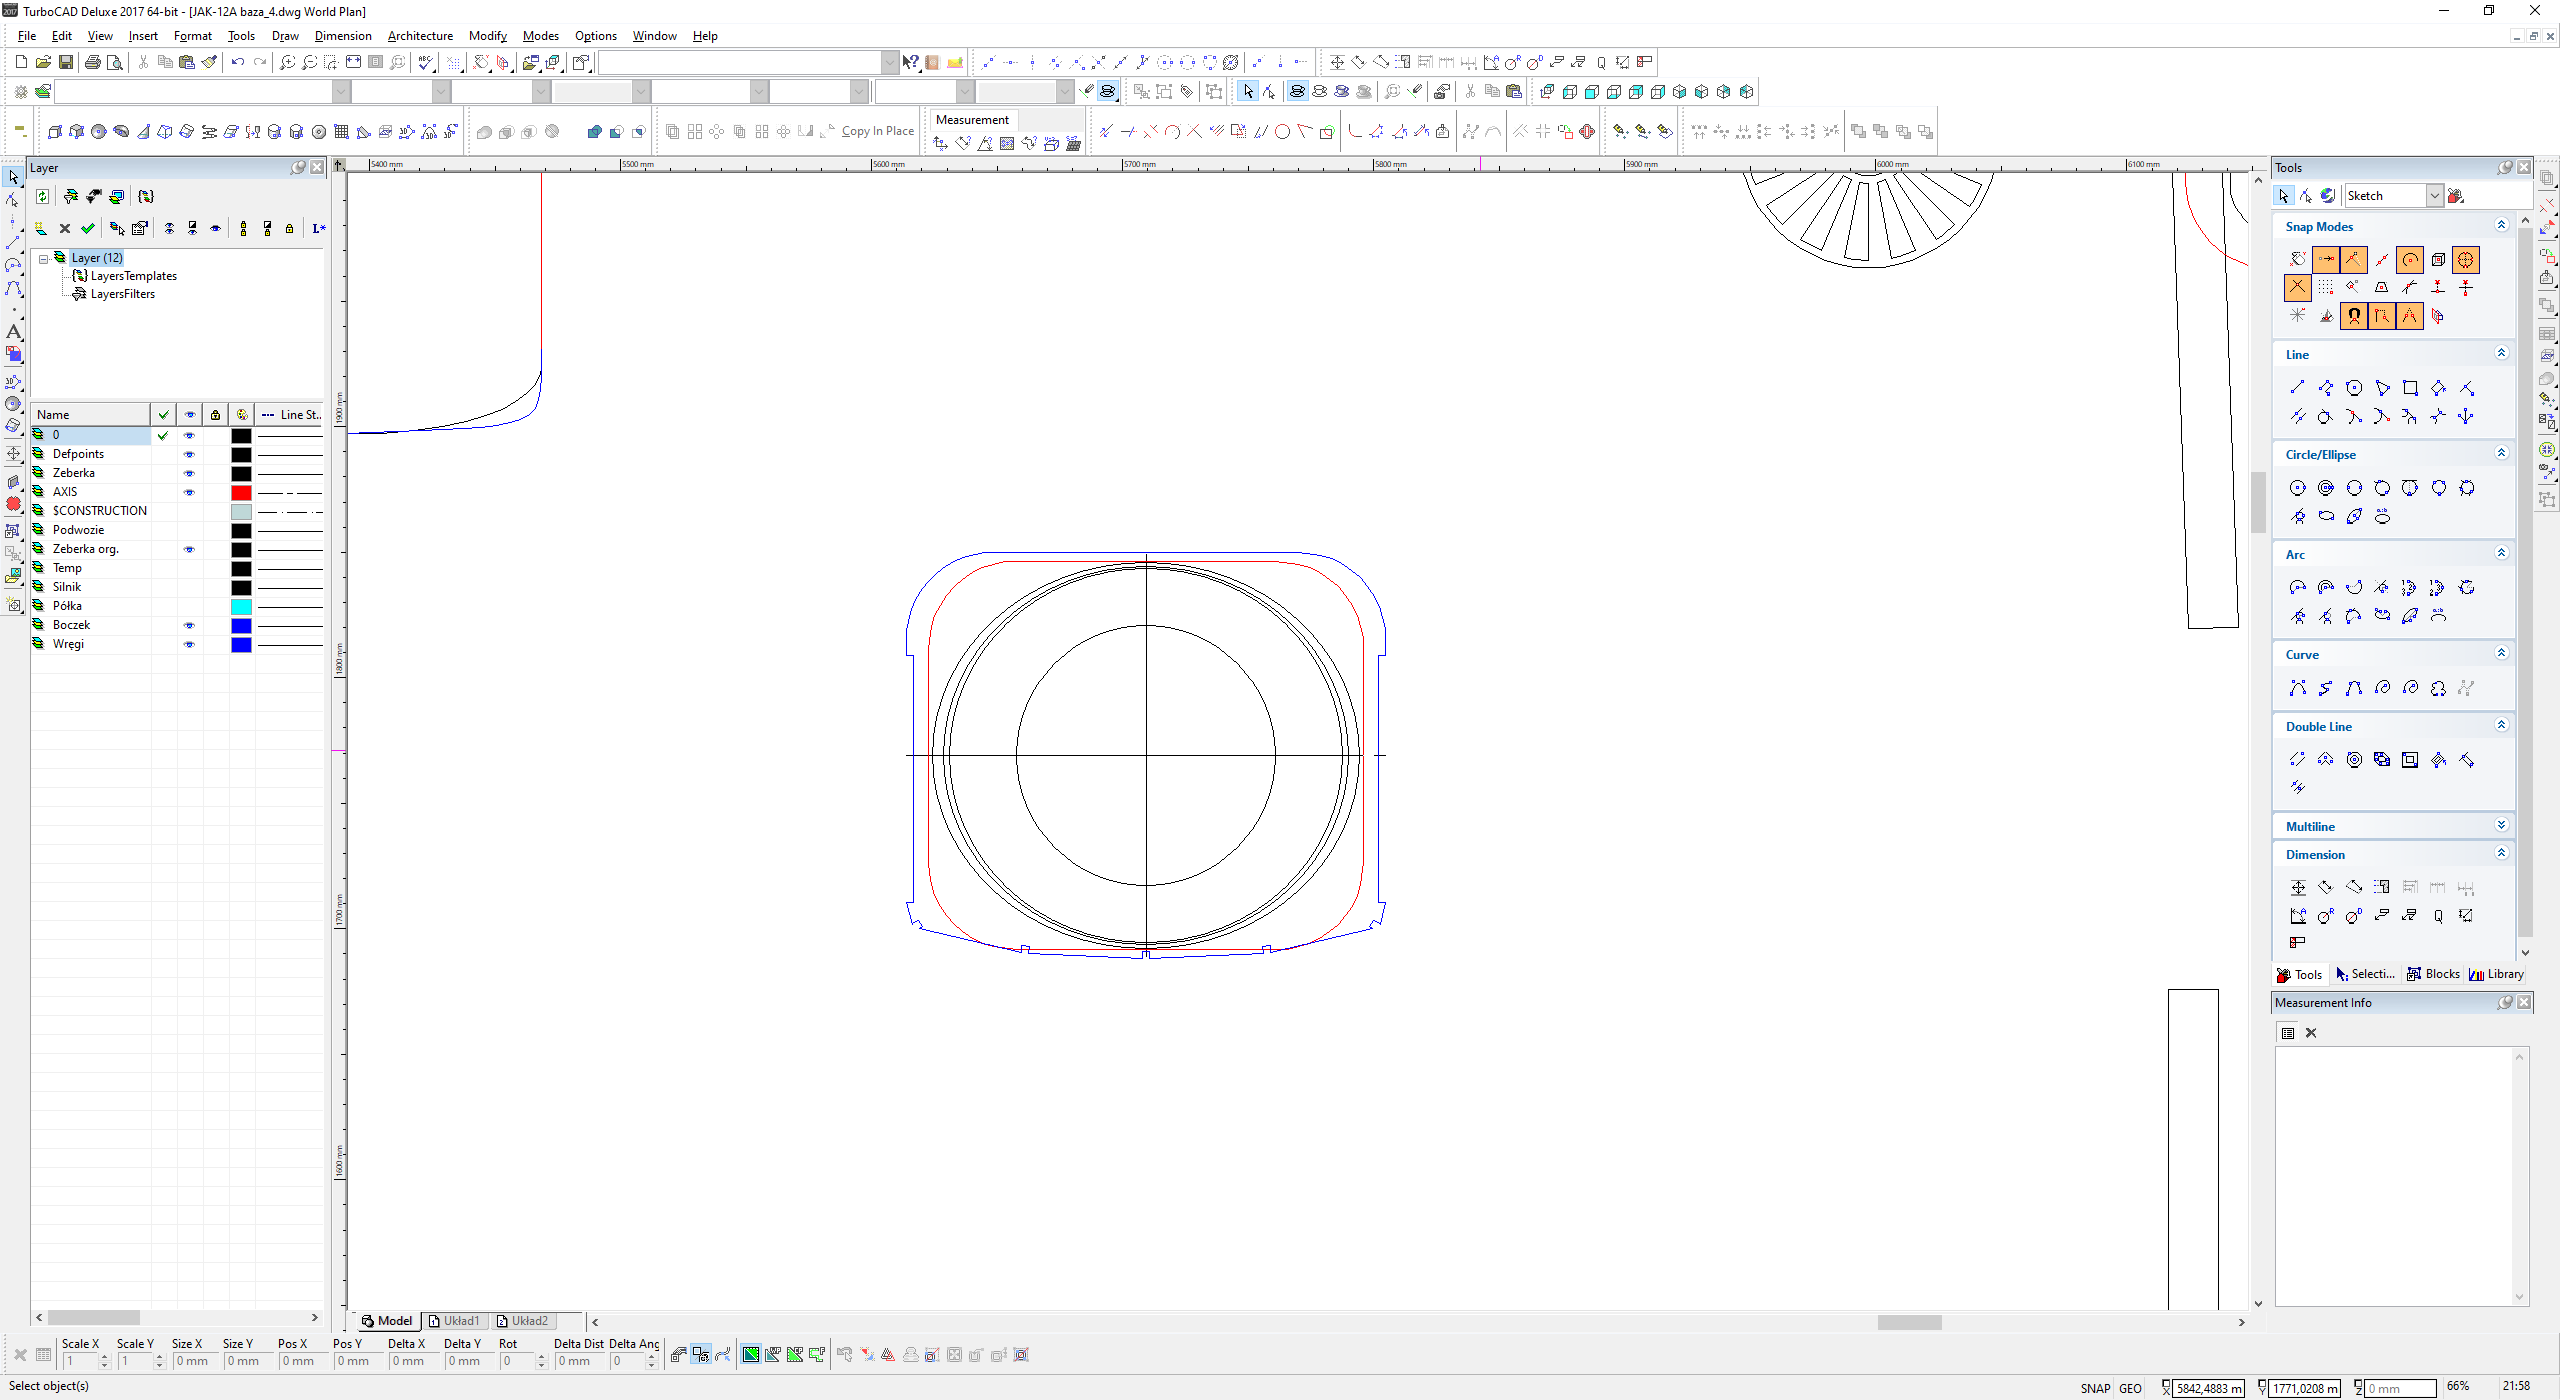2560x1400 pixels.
Task: Click the Zoom in magnifier icon
Action: pos(288,62)
